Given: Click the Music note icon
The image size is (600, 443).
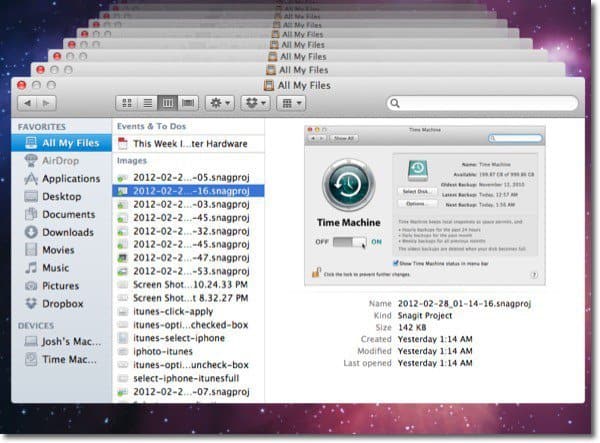Looking at the screenshot, I should (31, 268).
